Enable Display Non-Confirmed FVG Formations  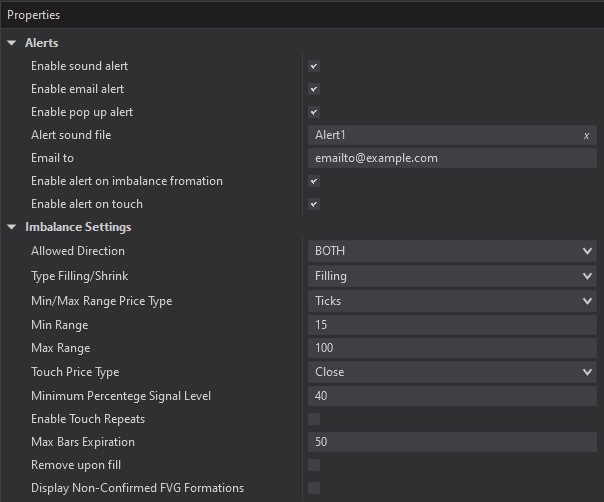pos(314,488)
